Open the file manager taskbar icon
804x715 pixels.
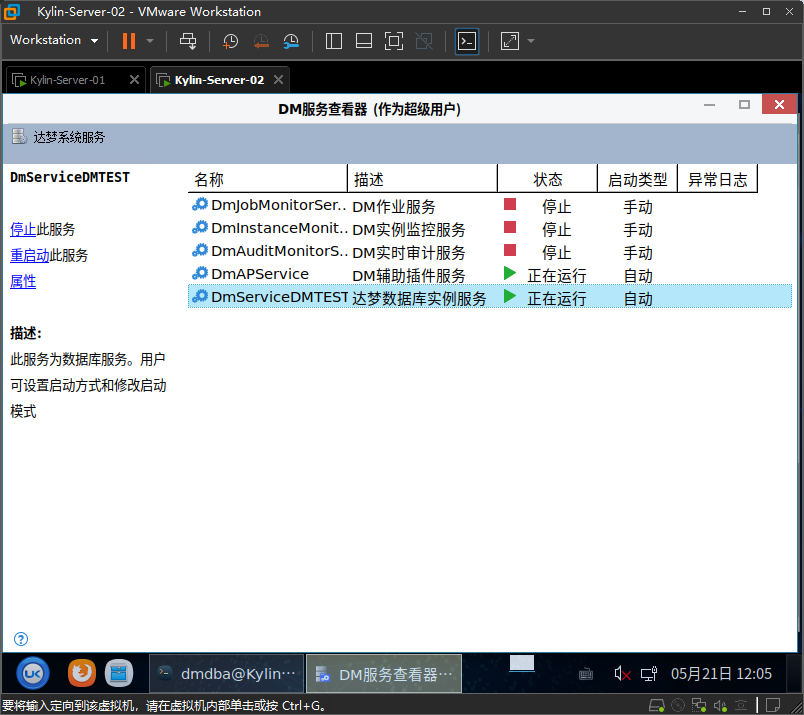tap(119, 673)
